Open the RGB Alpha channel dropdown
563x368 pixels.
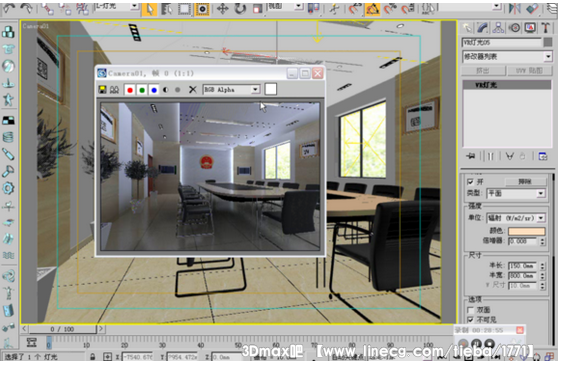point(231,89)
